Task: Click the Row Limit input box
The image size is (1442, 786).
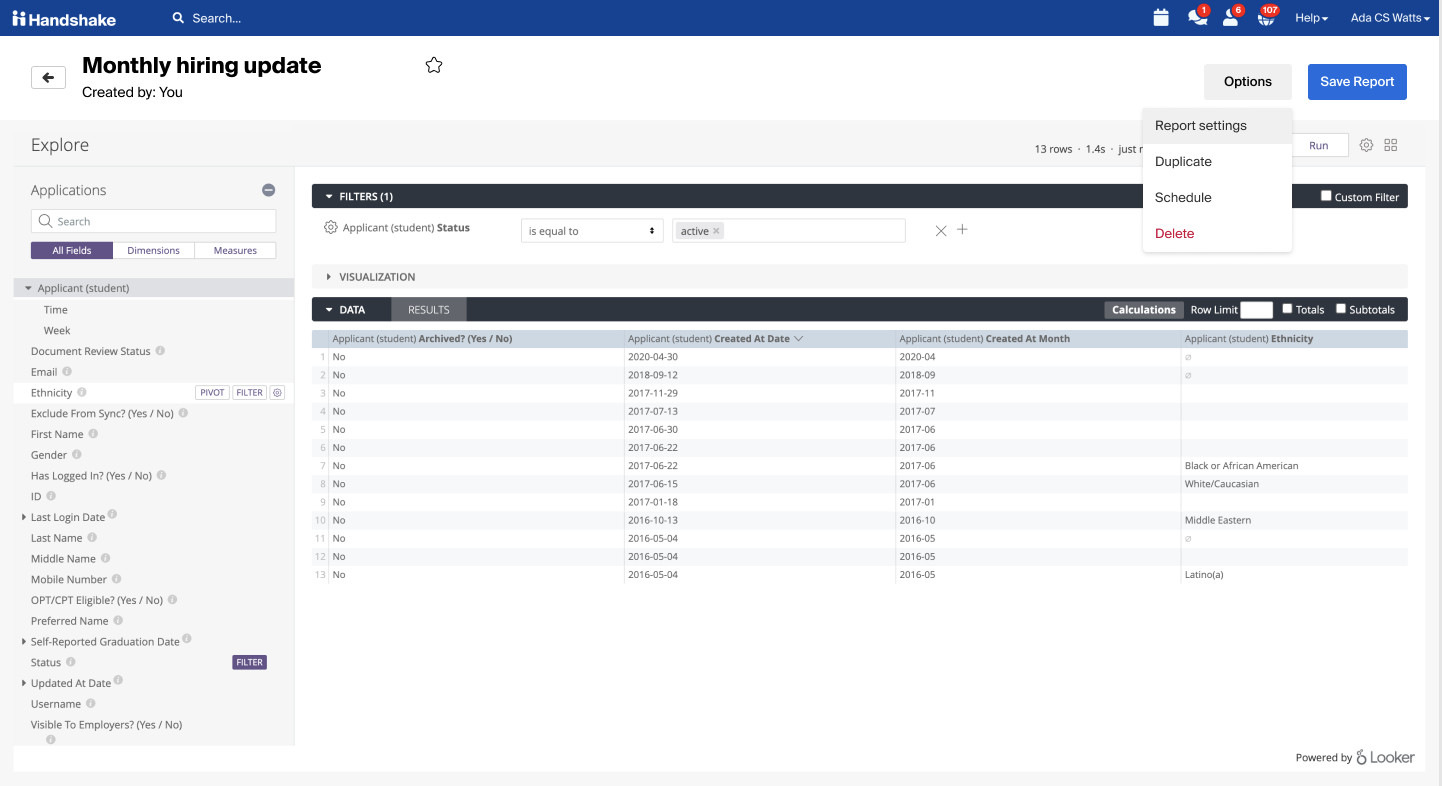Action: point(1256,310)
